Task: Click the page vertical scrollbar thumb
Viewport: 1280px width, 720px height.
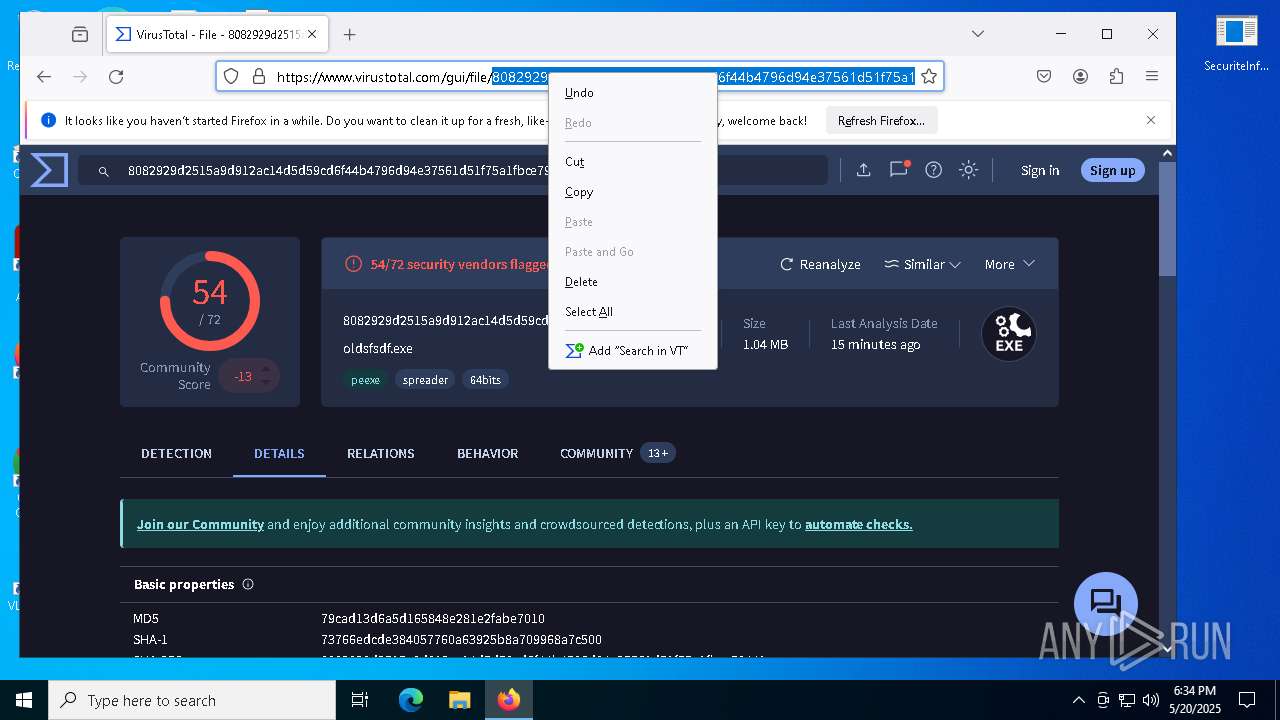Action: tap(1167, 220)
